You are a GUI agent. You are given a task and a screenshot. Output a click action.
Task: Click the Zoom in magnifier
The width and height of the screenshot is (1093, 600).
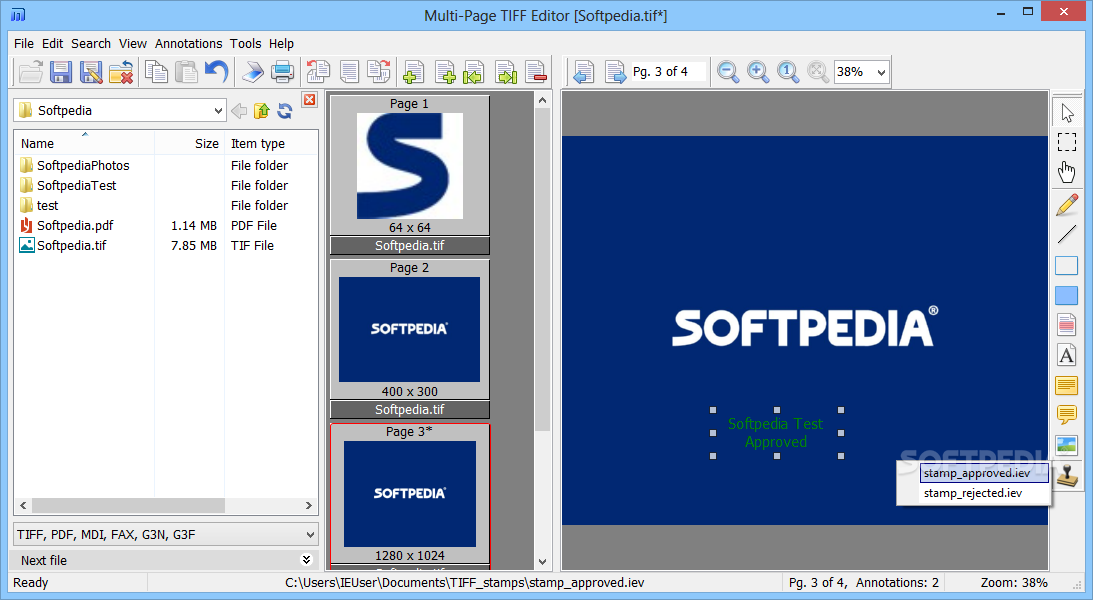758,72
